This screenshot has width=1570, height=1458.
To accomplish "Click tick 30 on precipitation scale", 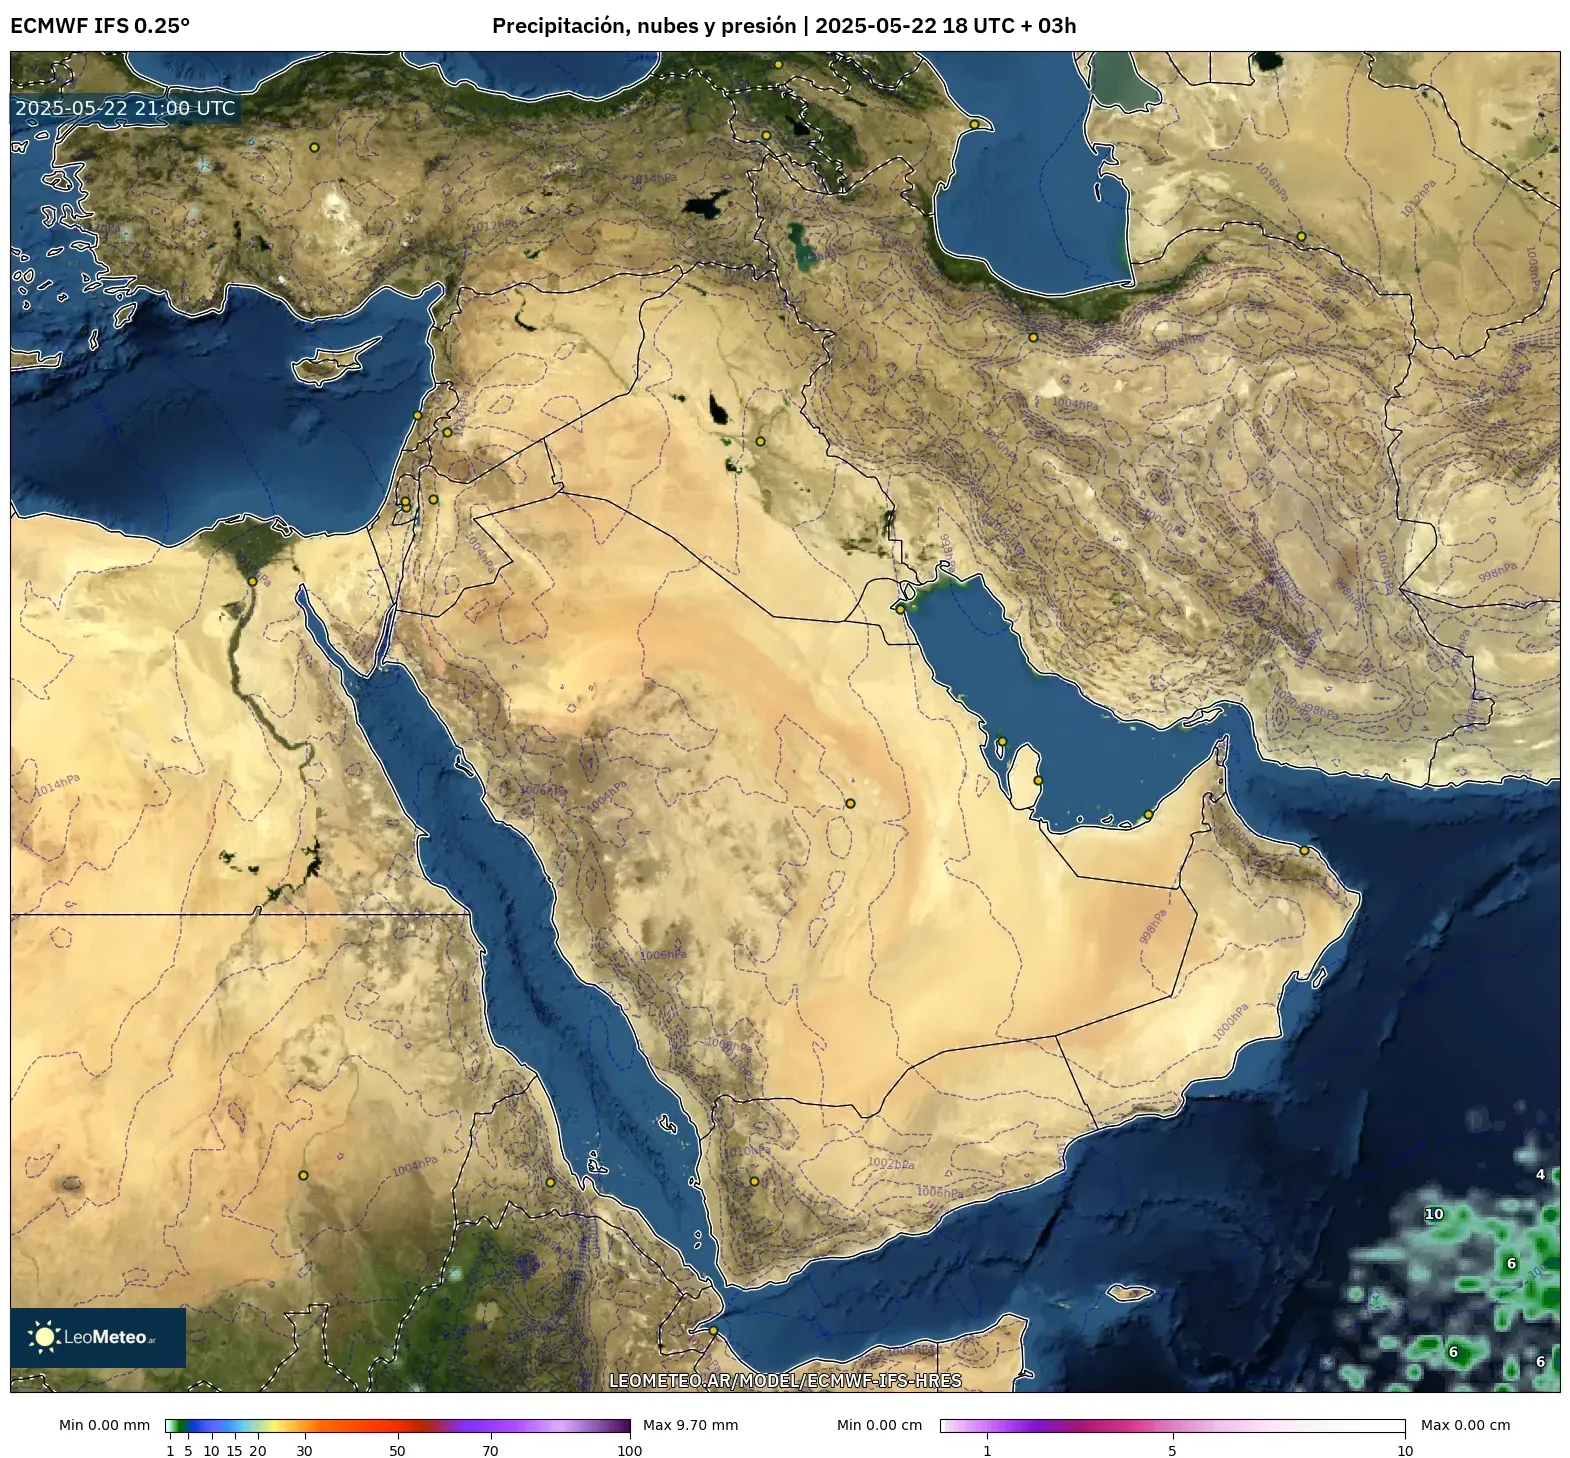I will [304, 1451].
